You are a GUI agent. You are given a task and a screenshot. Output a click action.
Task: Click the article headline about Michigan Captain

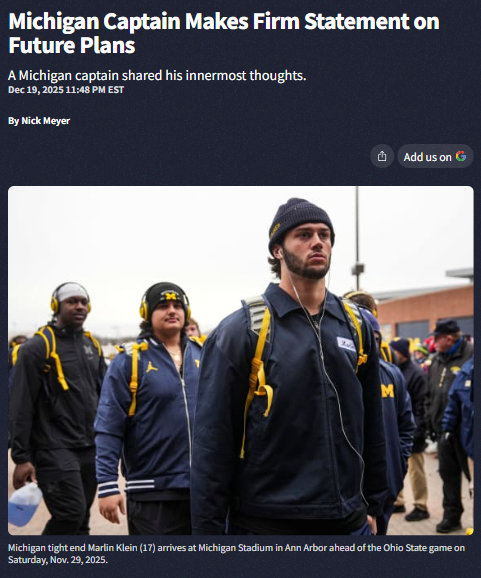(x=224, y=33)
